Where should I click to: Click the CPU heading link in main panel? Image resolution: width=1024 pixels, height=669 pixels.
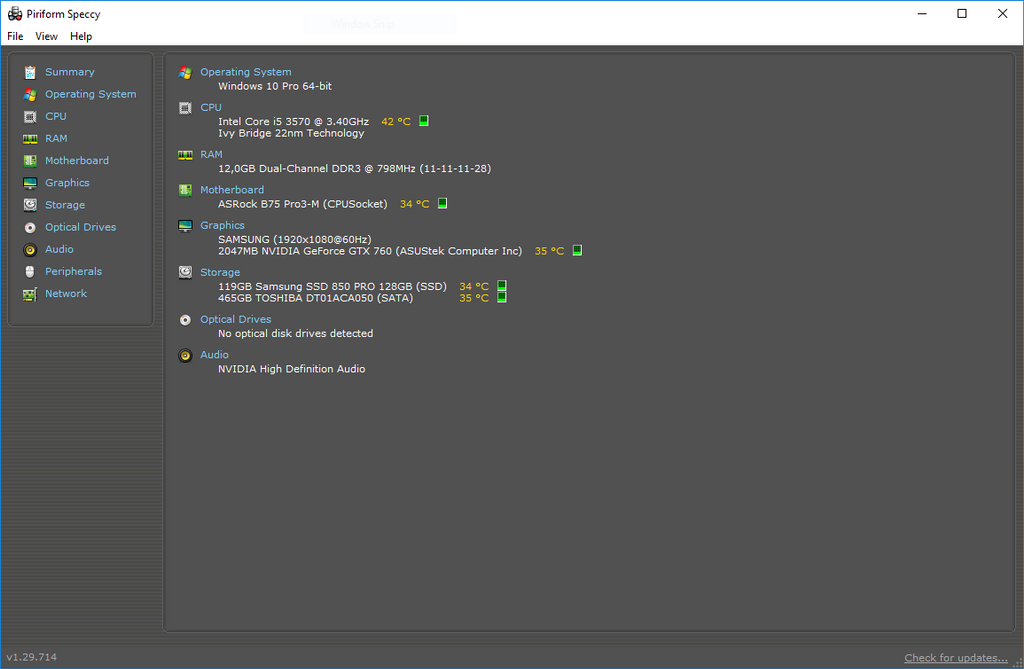tap(211, 107)
